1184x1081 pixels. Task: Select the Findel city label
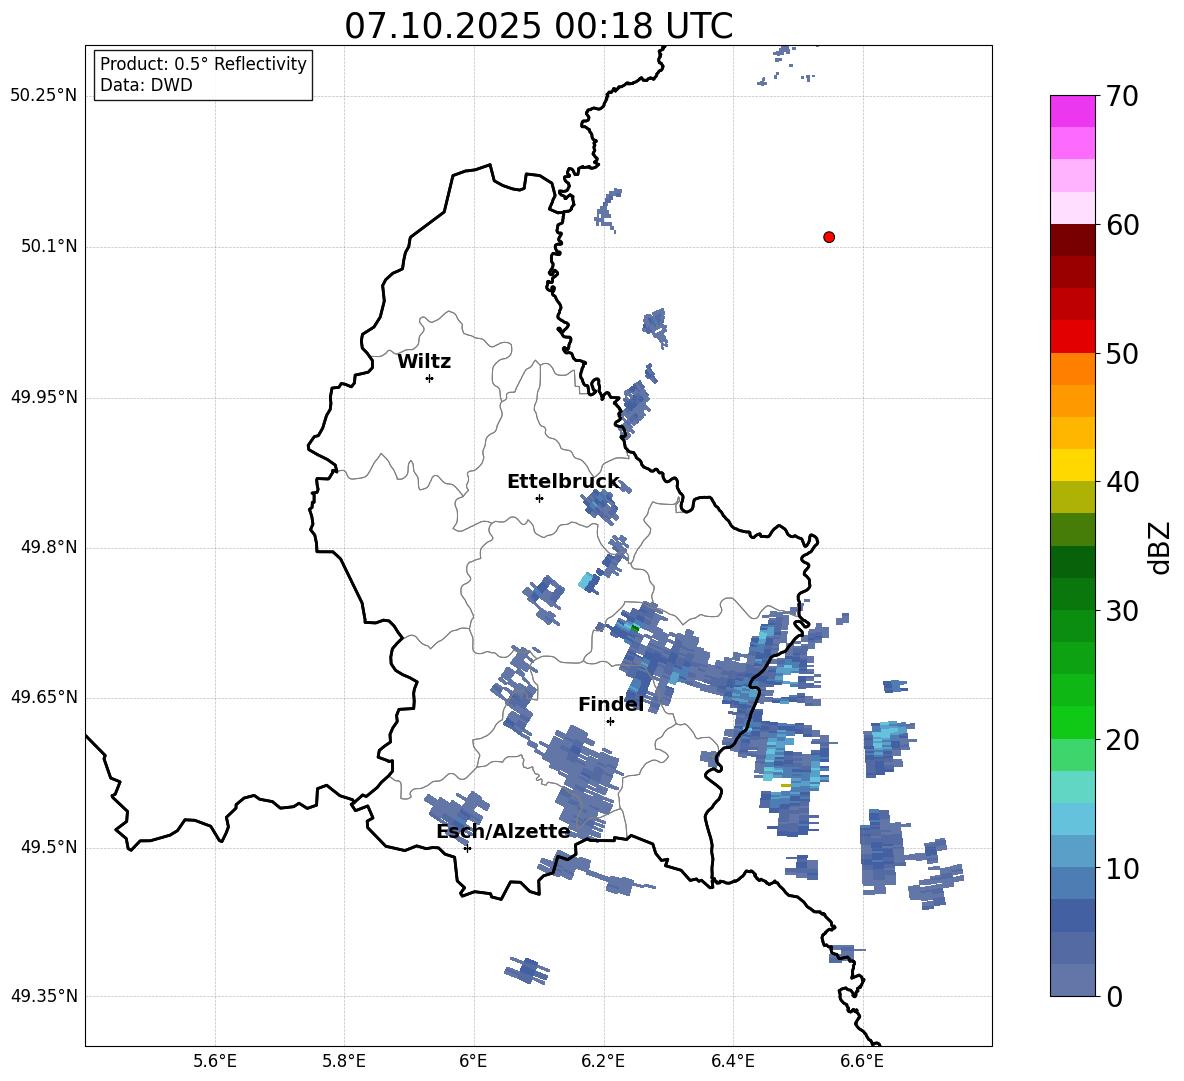(611, 704)
